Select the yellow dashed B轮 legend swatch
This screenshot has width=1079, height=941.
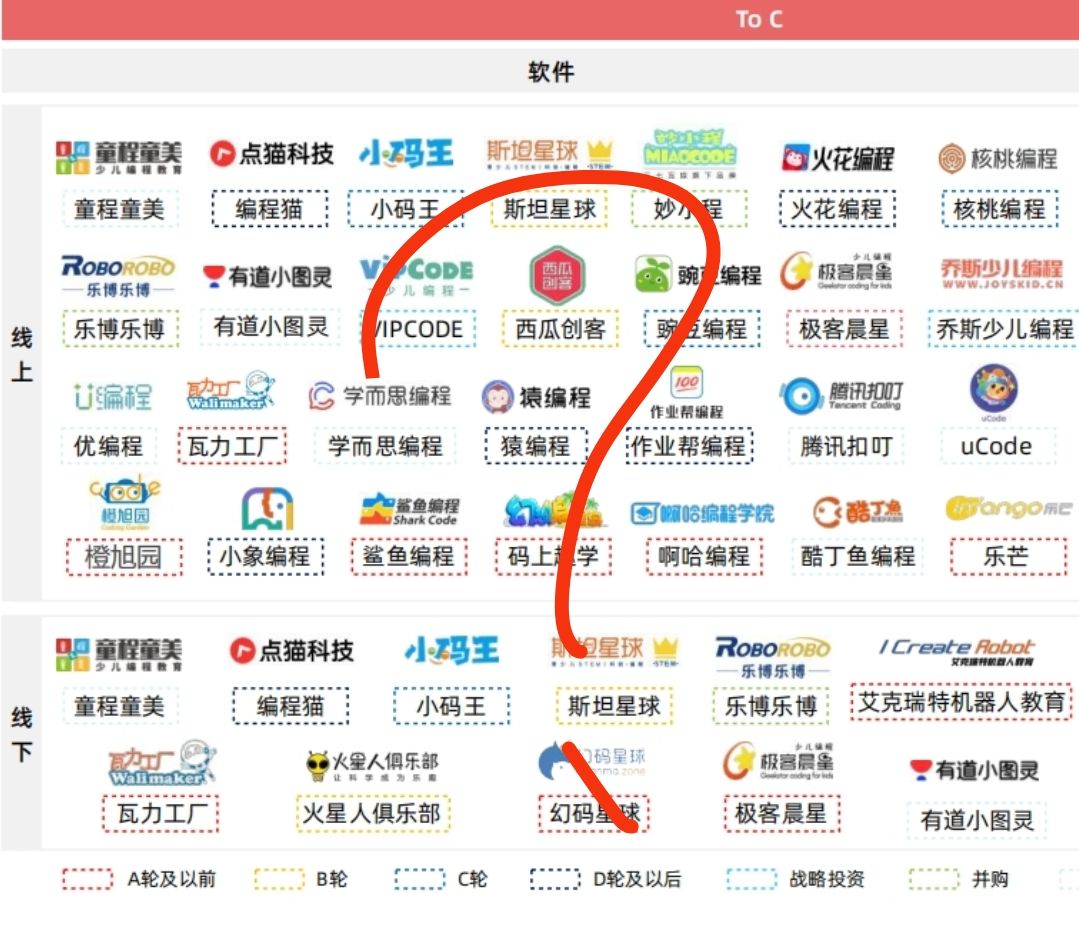pos(279,879)
